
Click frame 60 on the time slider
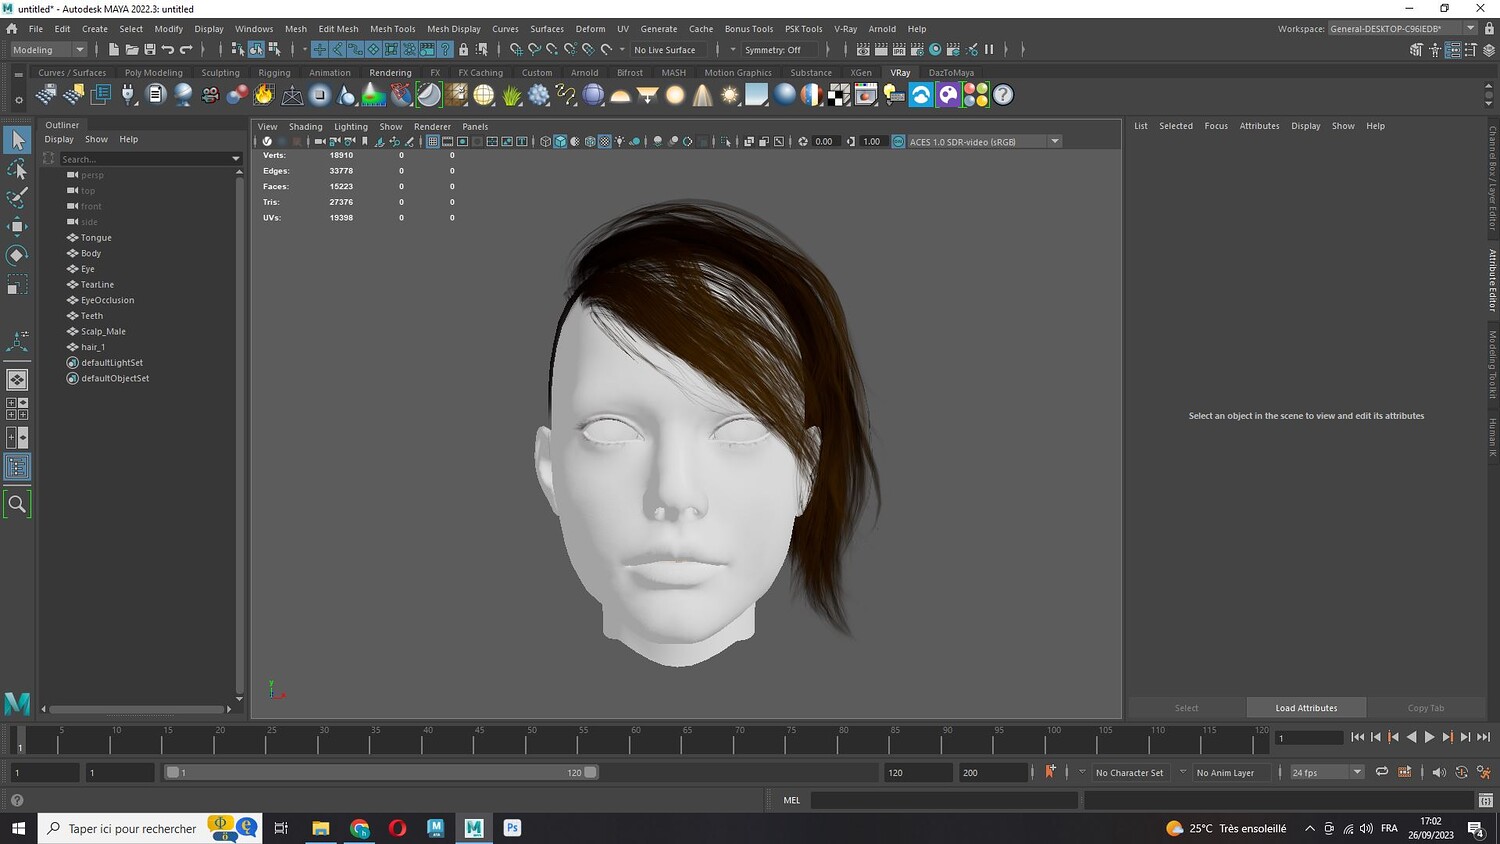click(630, 741)
